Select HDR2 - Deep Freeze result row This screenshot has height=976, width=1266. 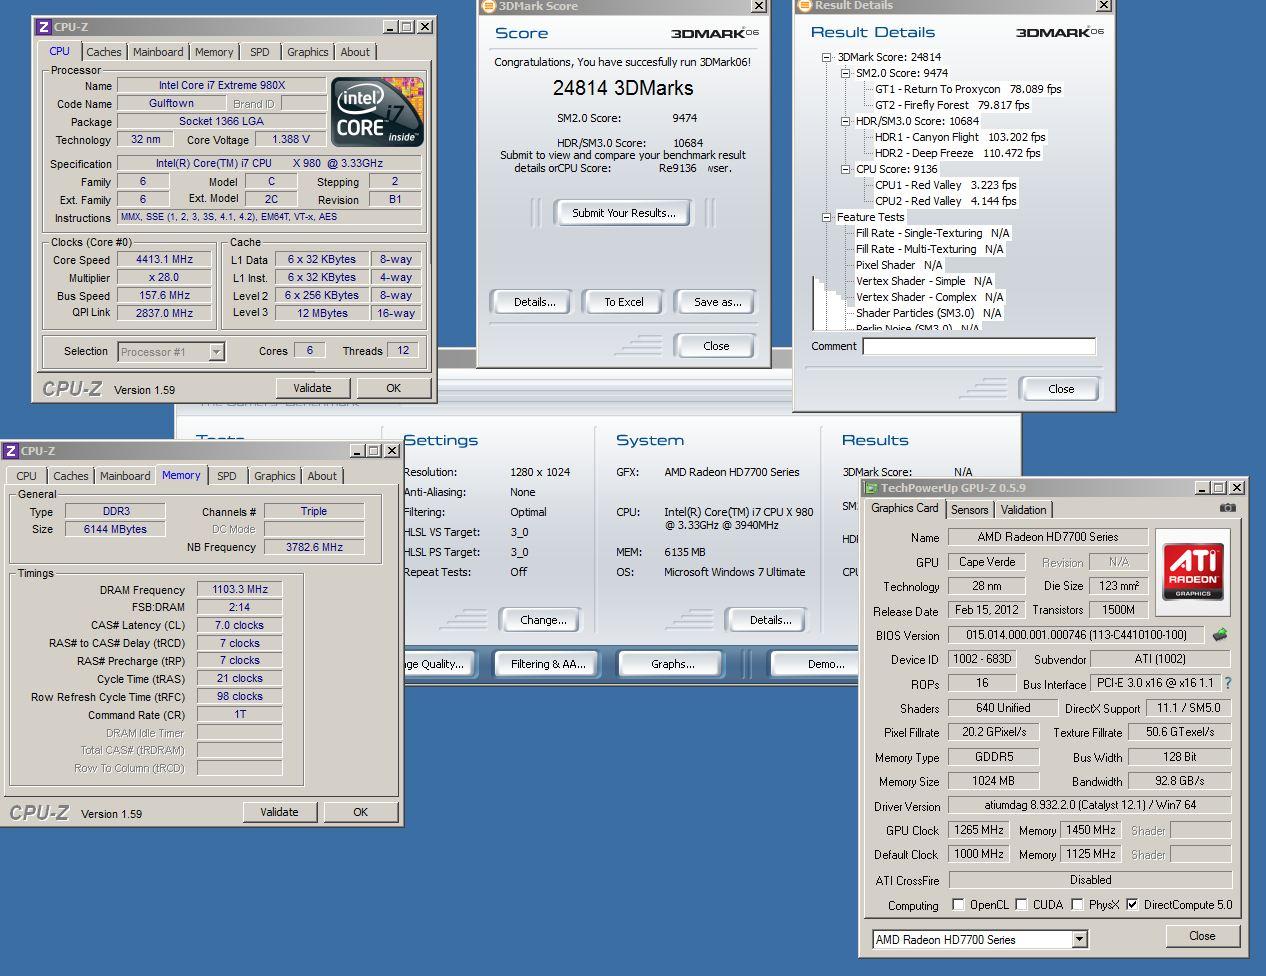coord(957,153)
